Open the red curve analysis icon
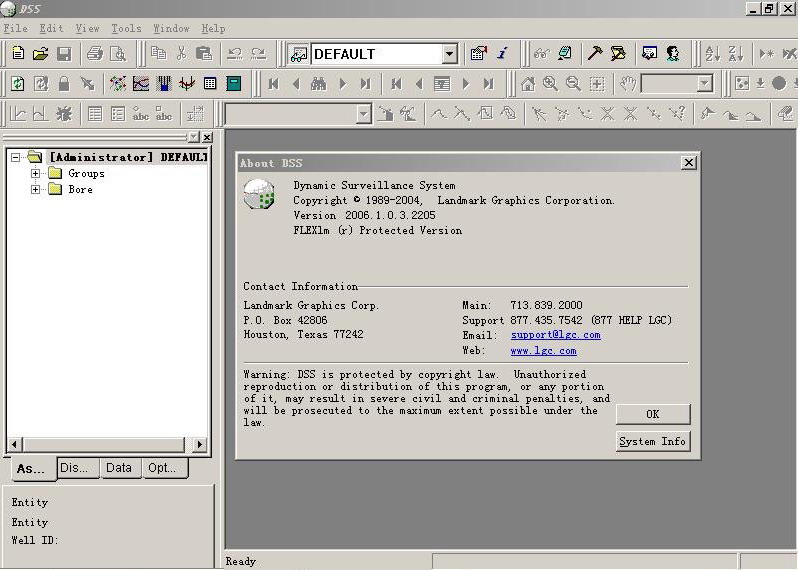Screen dimensions: 798x570 coord(187,83)
